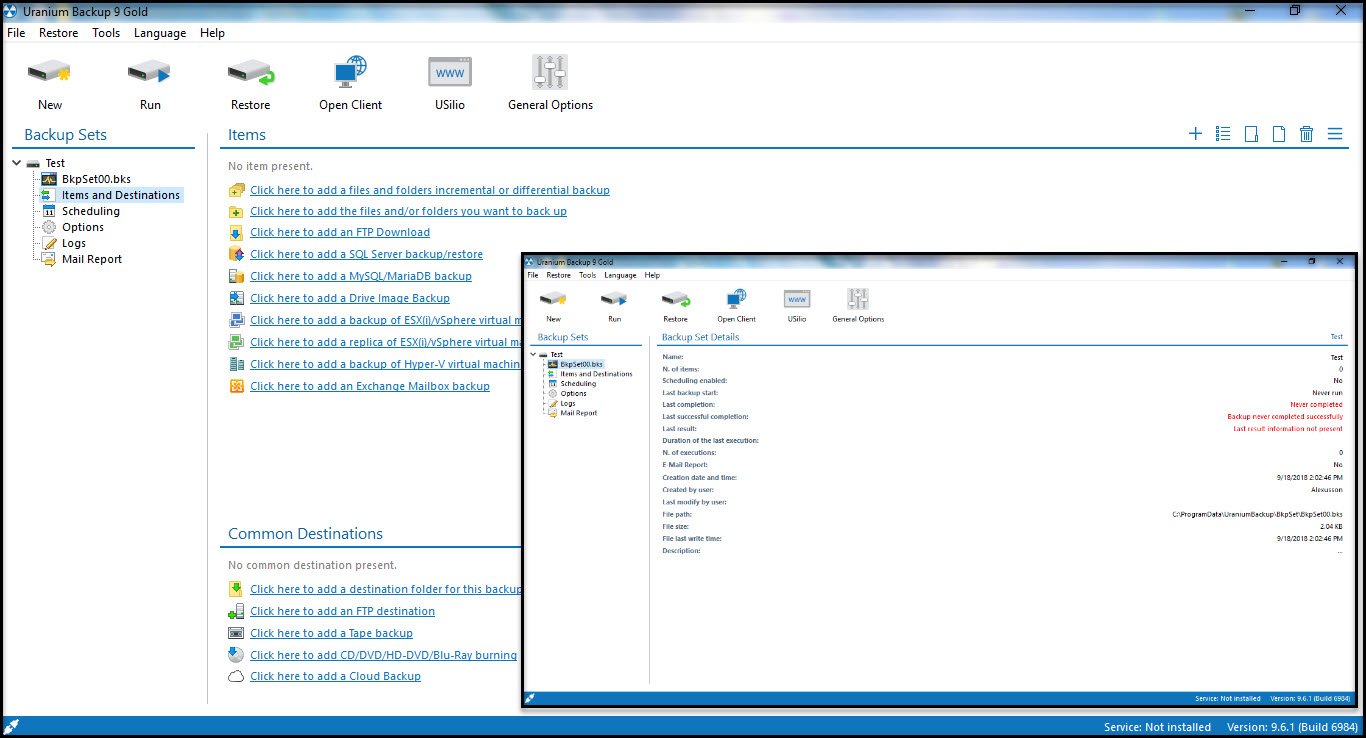This screenshot has width=1366, height=738.
Task: Open the Tools menu in the inset window
Action: [x=588, y=275]
